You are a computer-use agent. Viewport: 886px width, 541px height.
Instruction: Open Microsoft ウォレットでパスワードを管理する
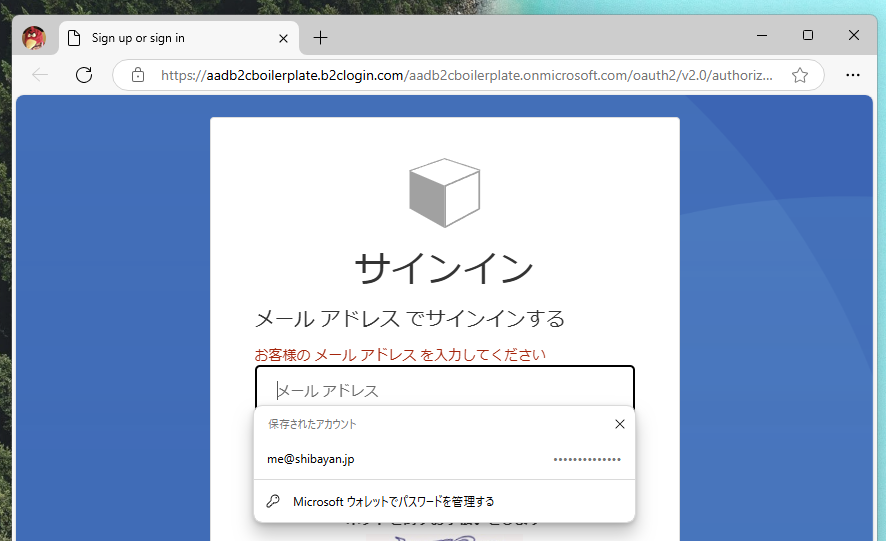pyautogui.click(x=445, y=501)
